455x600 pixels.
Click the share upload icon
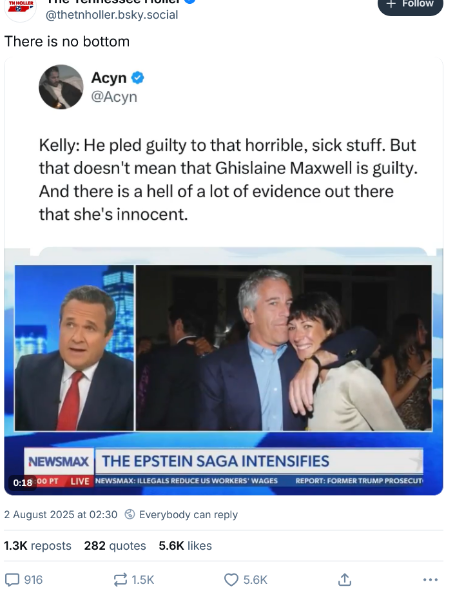(x=344, y=580)
